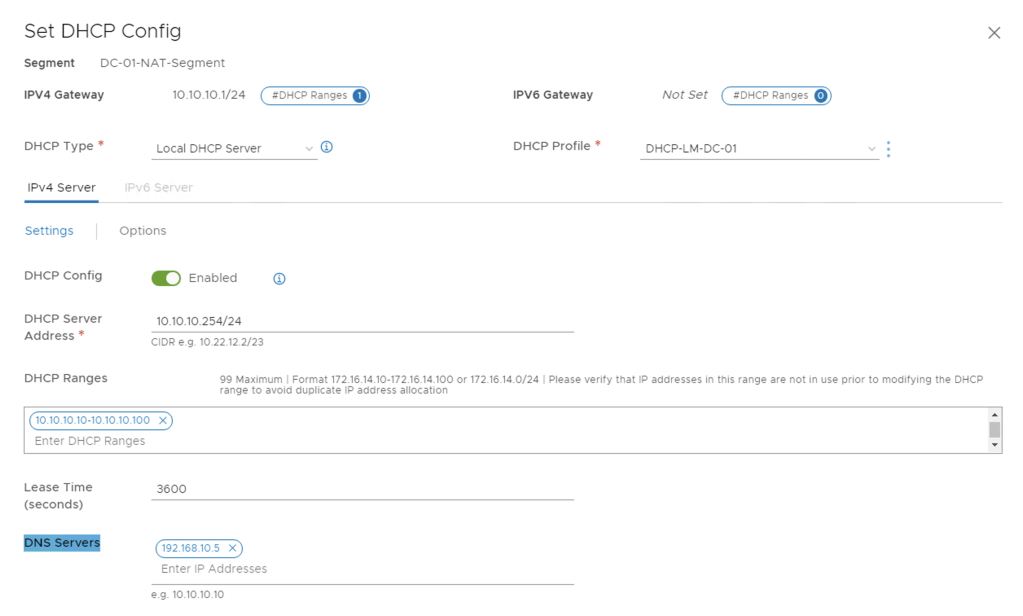The width and height of the screenshot is (1023, 616).
Task: Click the DHCP Server Address field
Action: tap(362, 321)
